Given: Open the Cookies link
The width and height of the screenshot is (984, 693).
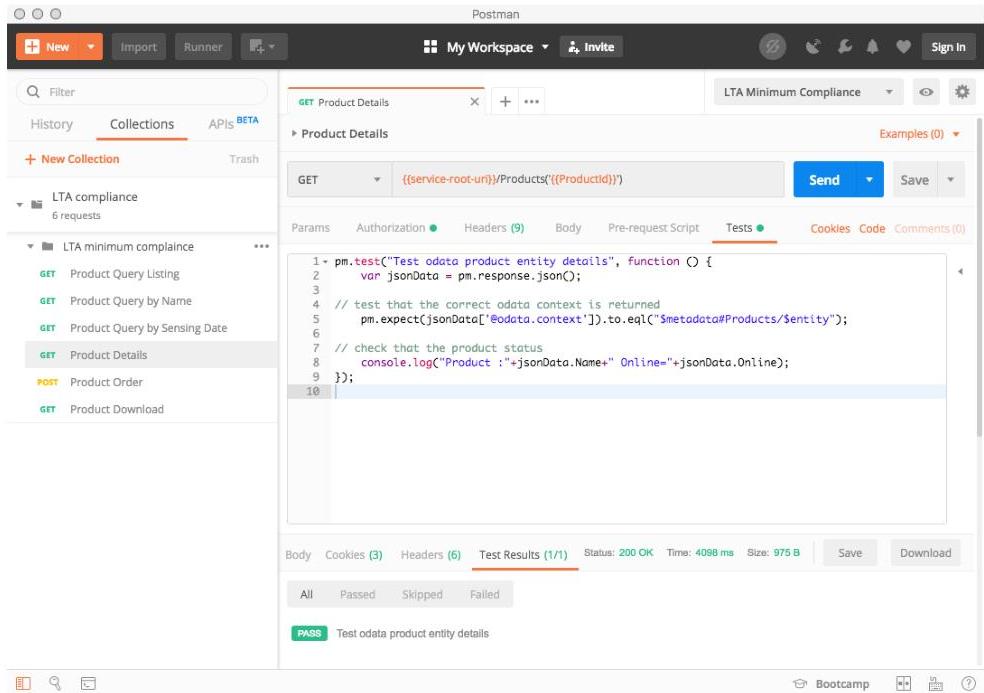Looking at the screenshot, I should coord(830,228).
